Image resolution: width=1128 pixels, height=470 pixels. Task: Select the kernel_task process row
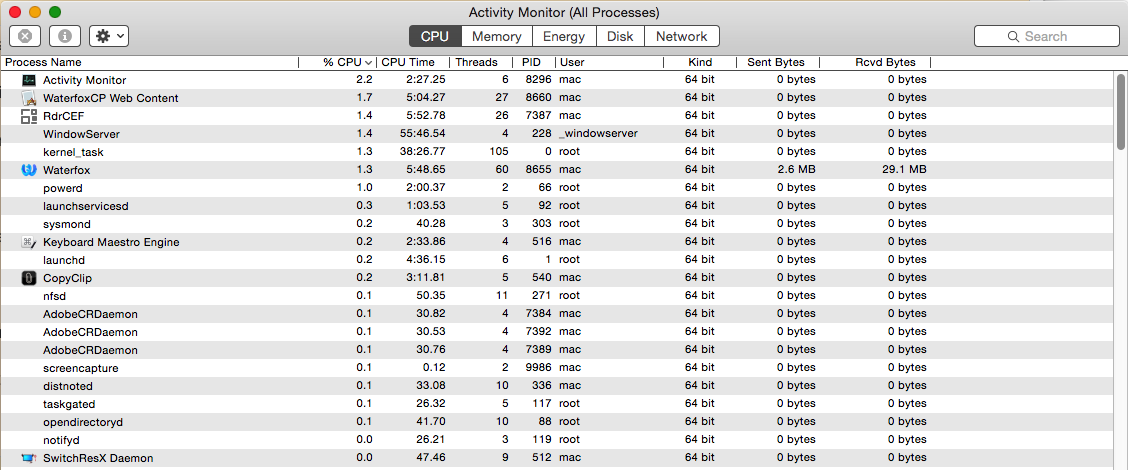[x=558, y=152]
